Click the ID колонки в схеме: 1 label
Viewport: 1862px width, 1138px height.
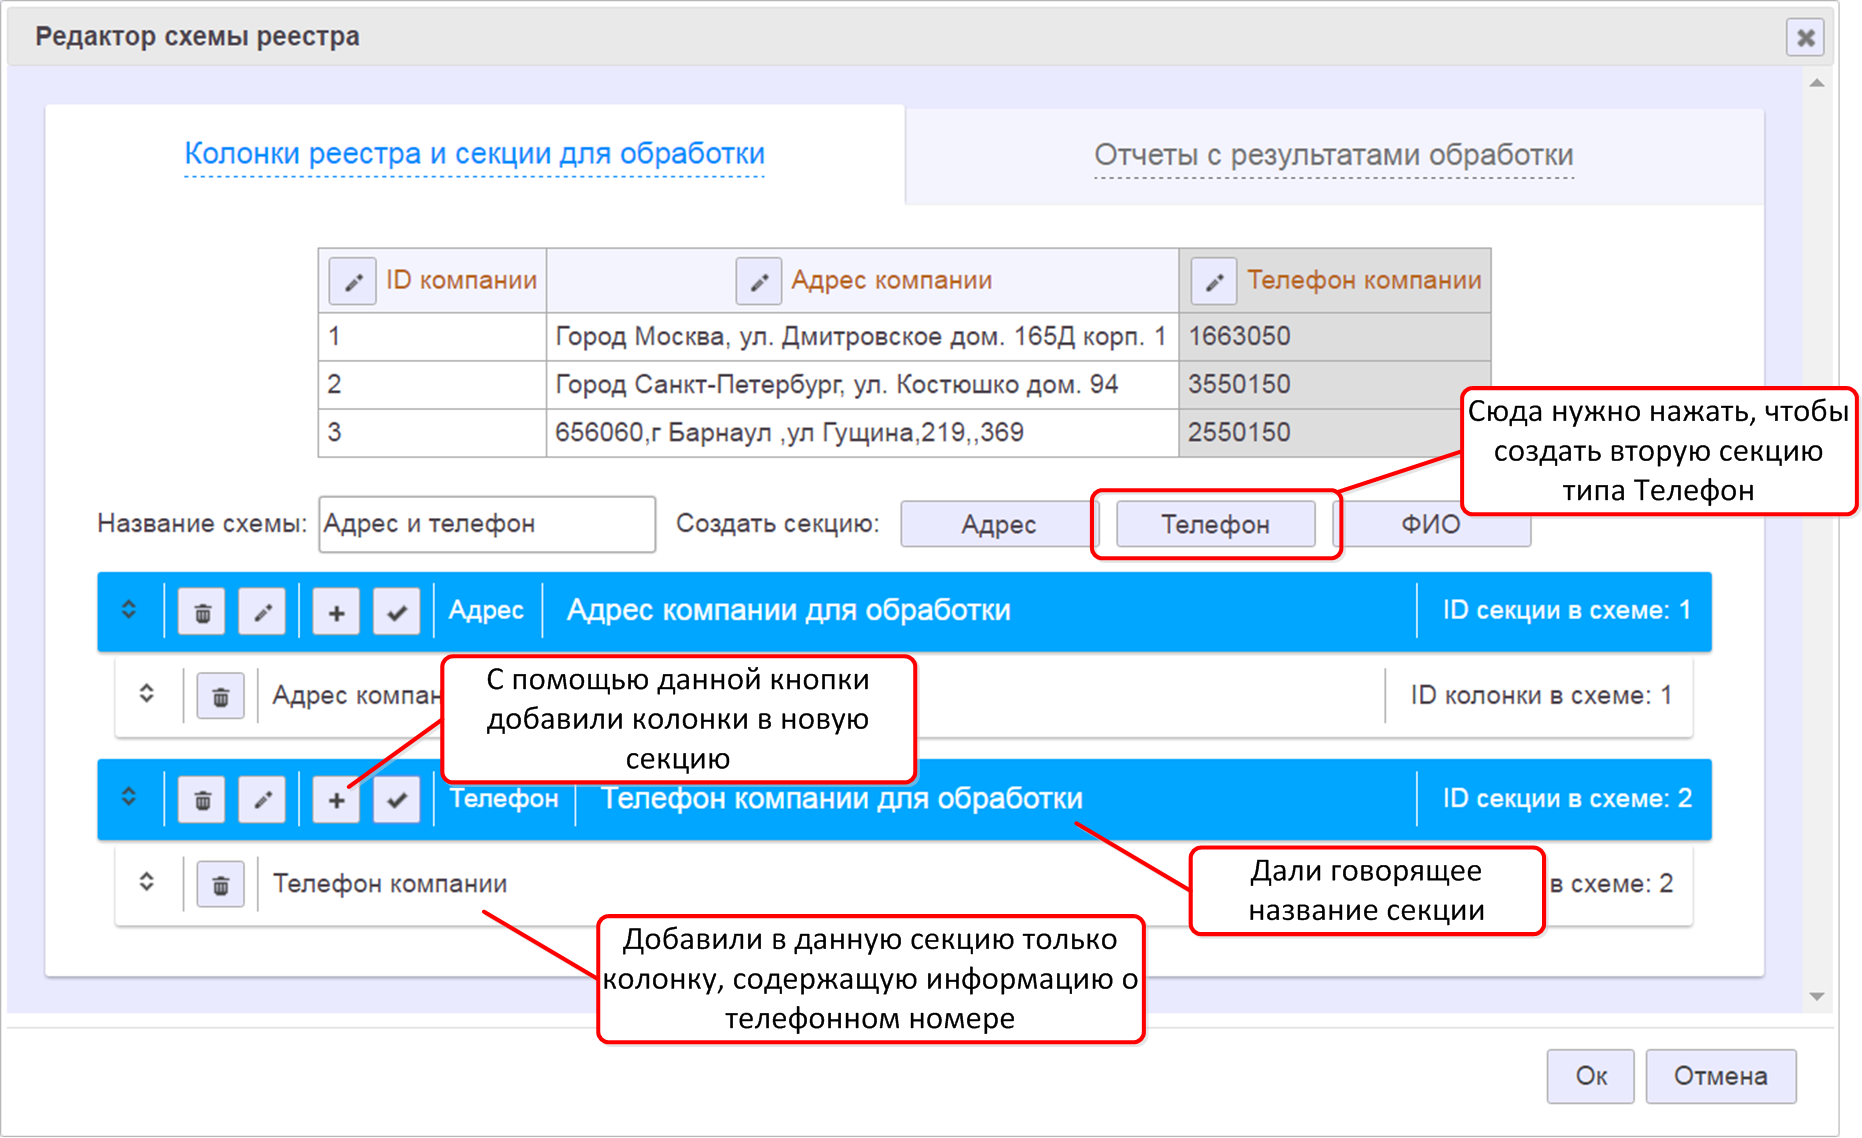pyautogui.click(x=1541, y=695)
